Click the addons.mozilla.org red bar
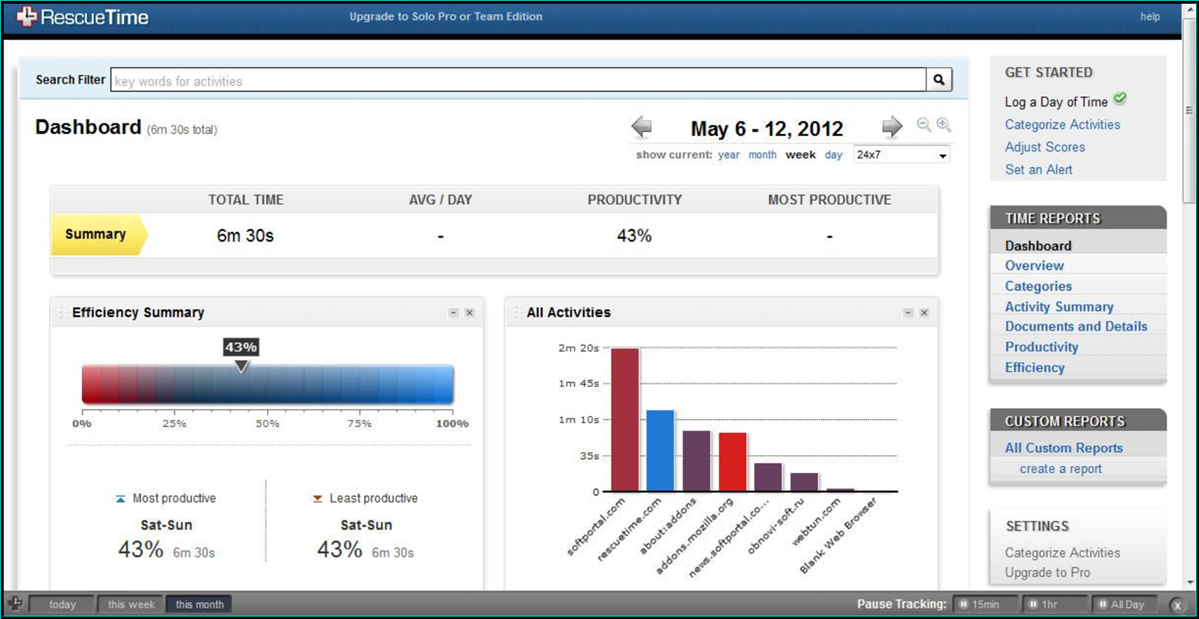Viewport: 1199px width, 619px height. click(x=732, y=462)
